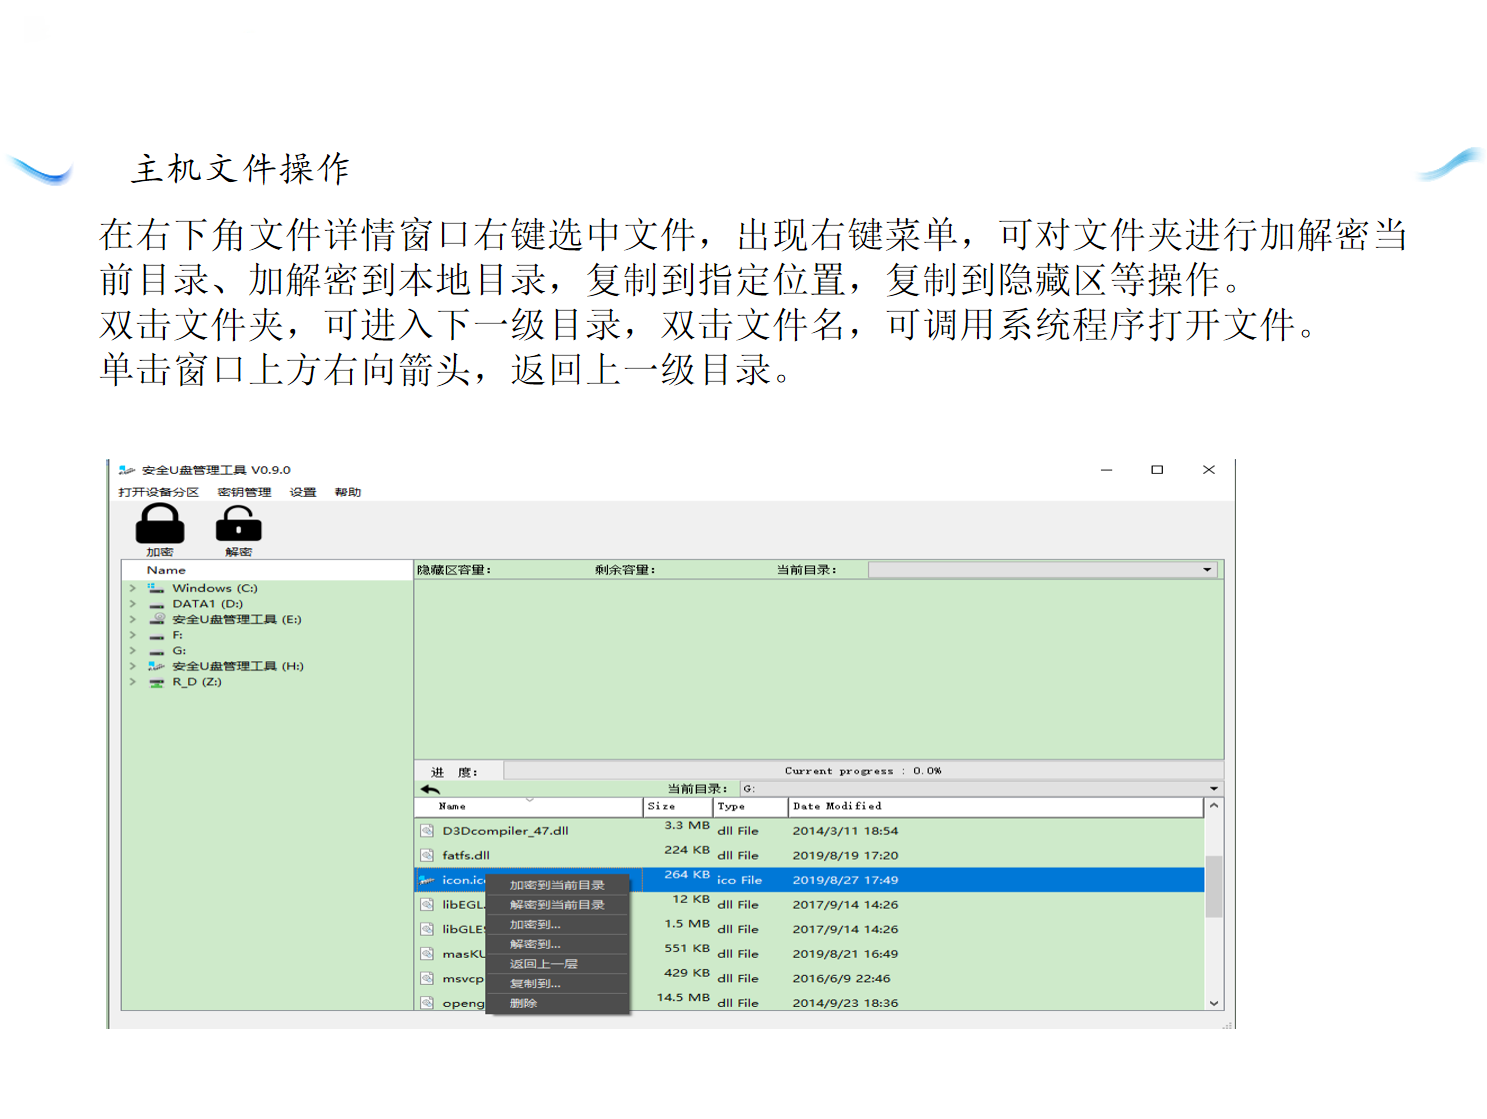Click the locked padlock 加密 icon

point(160,524)
